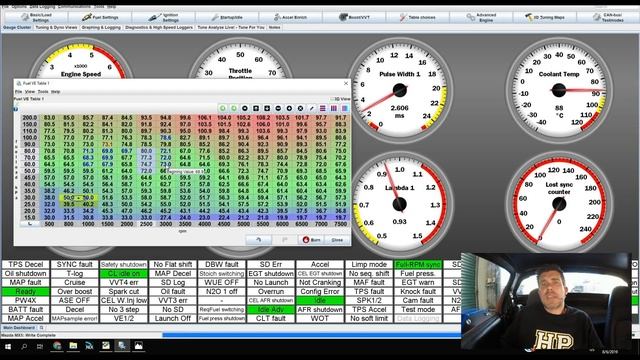Viewport: 640px width, 360px height.
Task: Click the minus decrement icon in table toolbar
Action: point(278,108)
